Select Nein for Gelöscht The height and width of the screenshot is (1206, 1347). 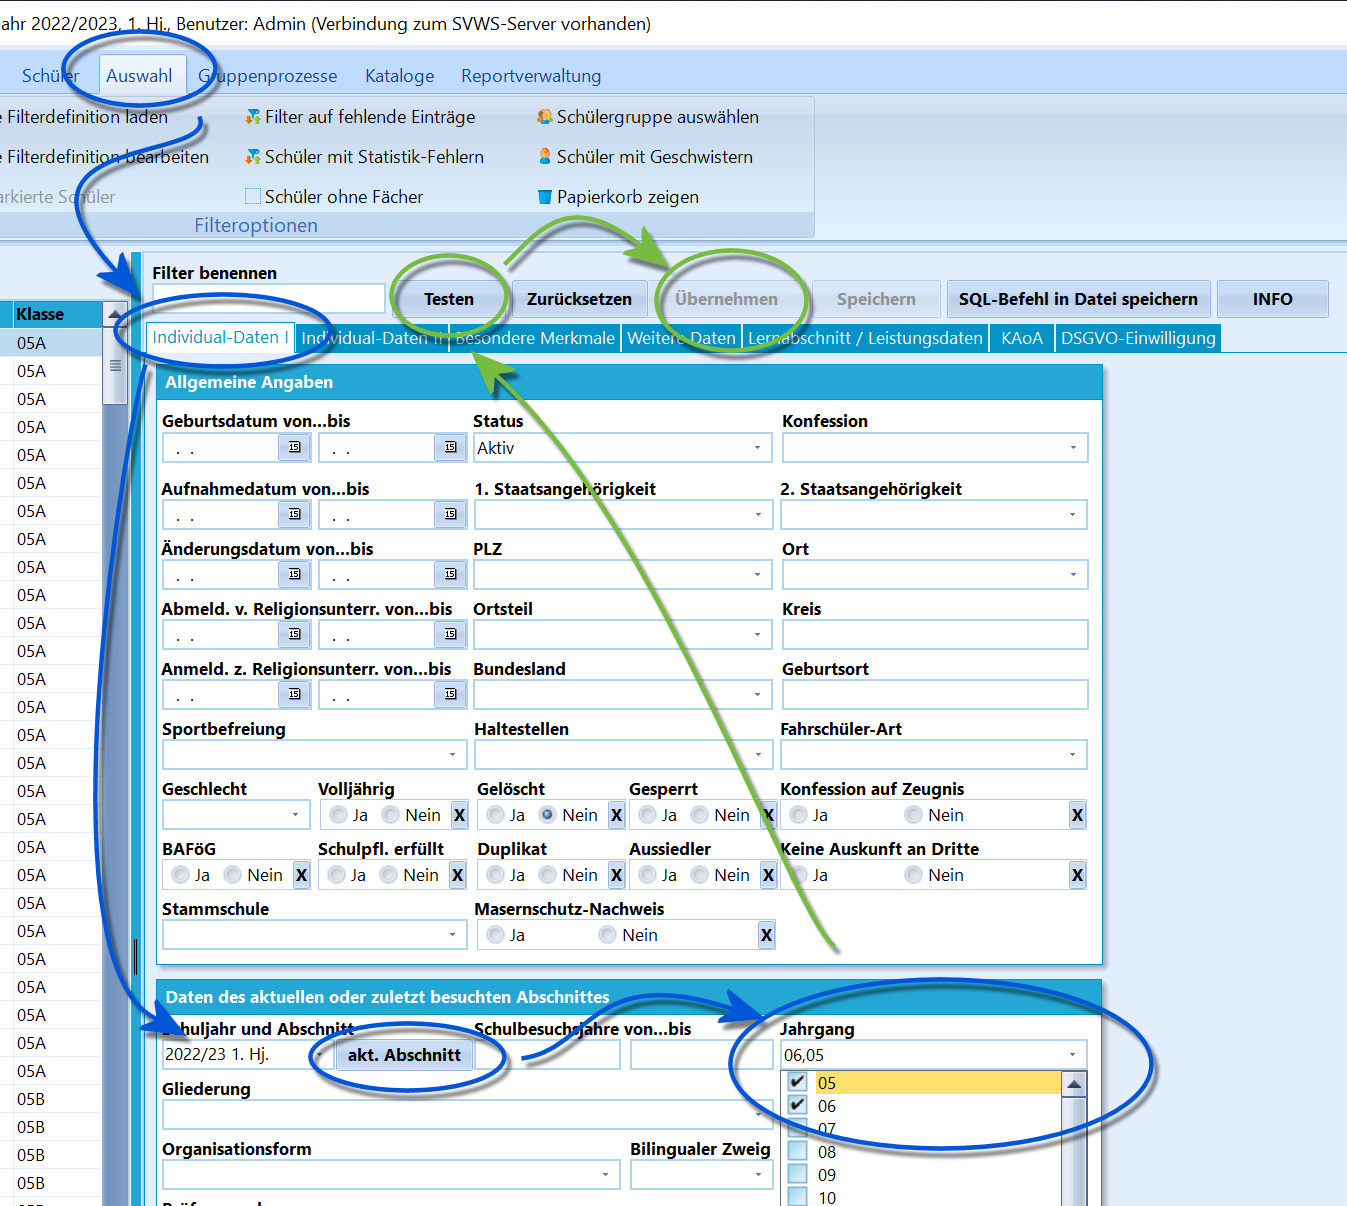point(547,815)
